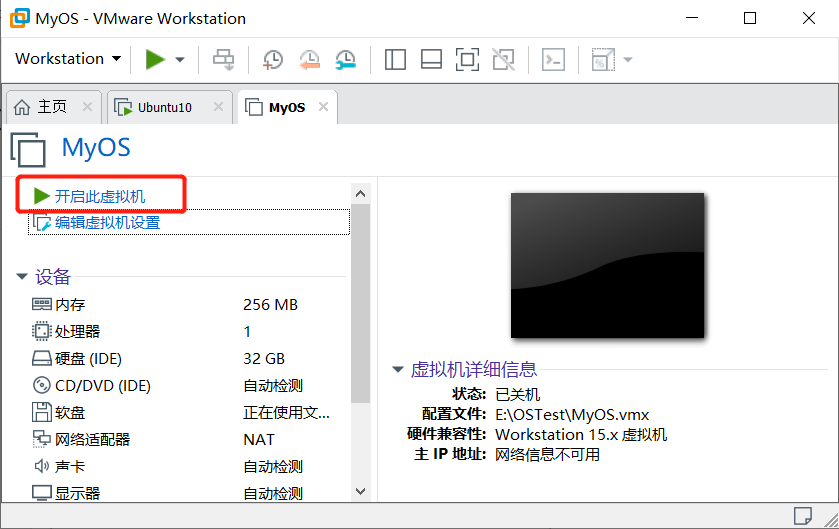This screenshot has width=839, height=529.
Task: Close the Ubuntu10 tab
Action: tap(218, 106)
